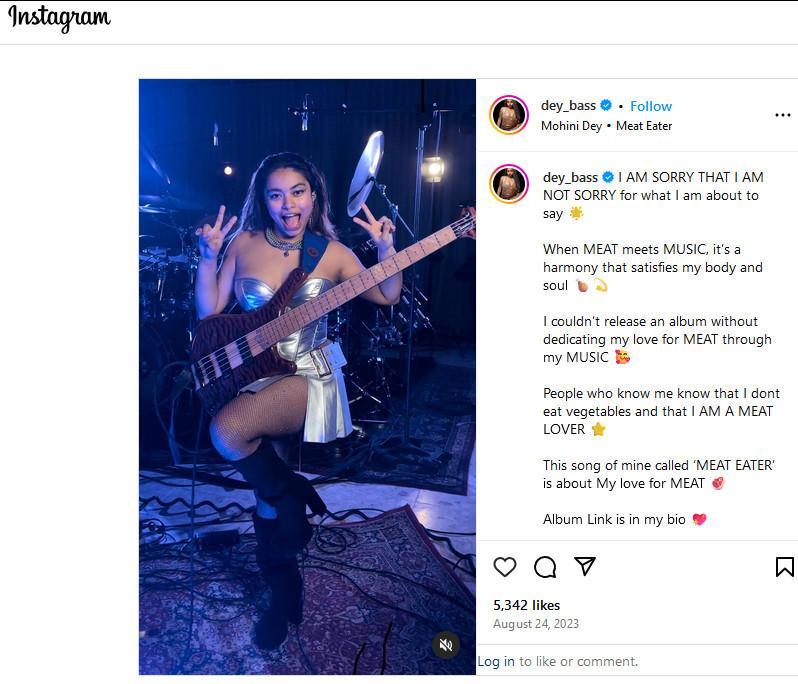Open dey_bass profile picture in header
Viewport: 798px width, 684px height.
[509, 115]
